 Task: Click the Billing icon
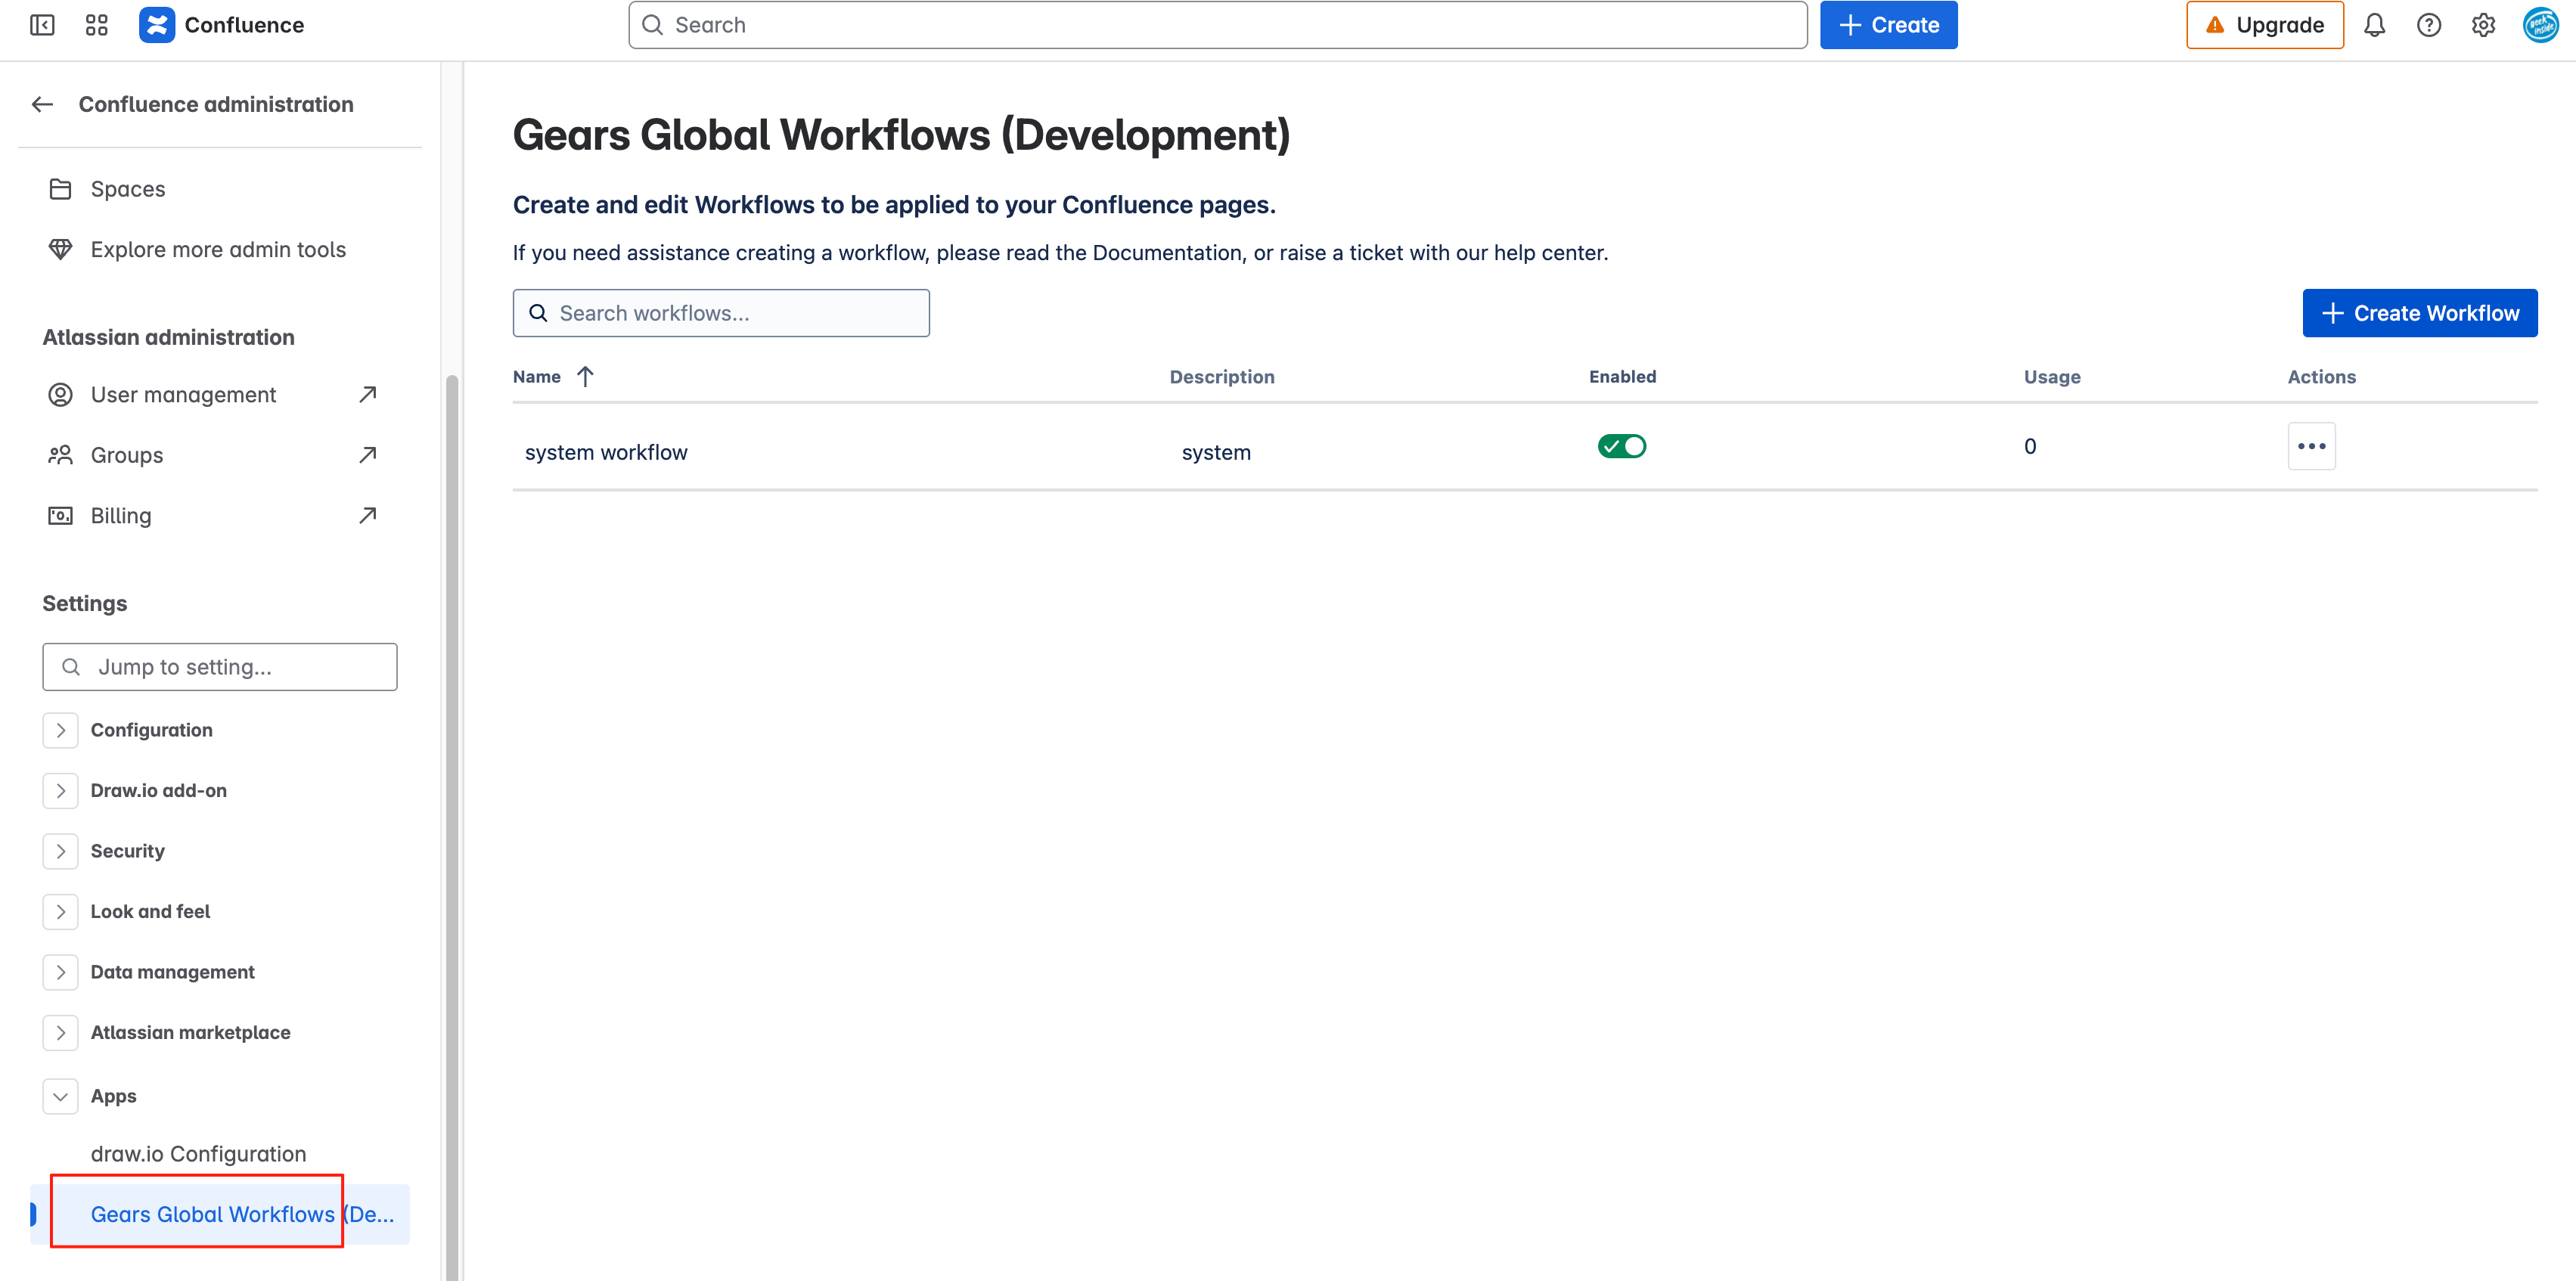60,516
